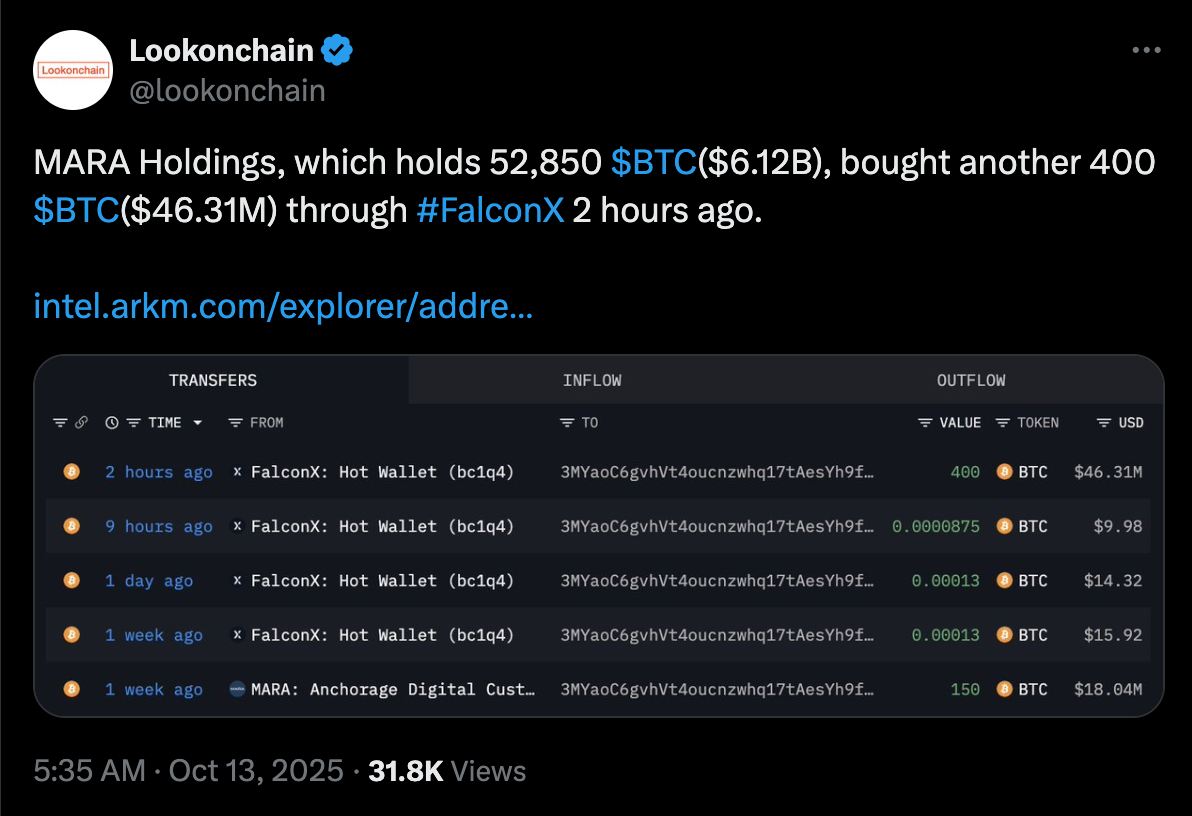
Task: Click the Lookonchain profile avatar
Action: [73, 70]
